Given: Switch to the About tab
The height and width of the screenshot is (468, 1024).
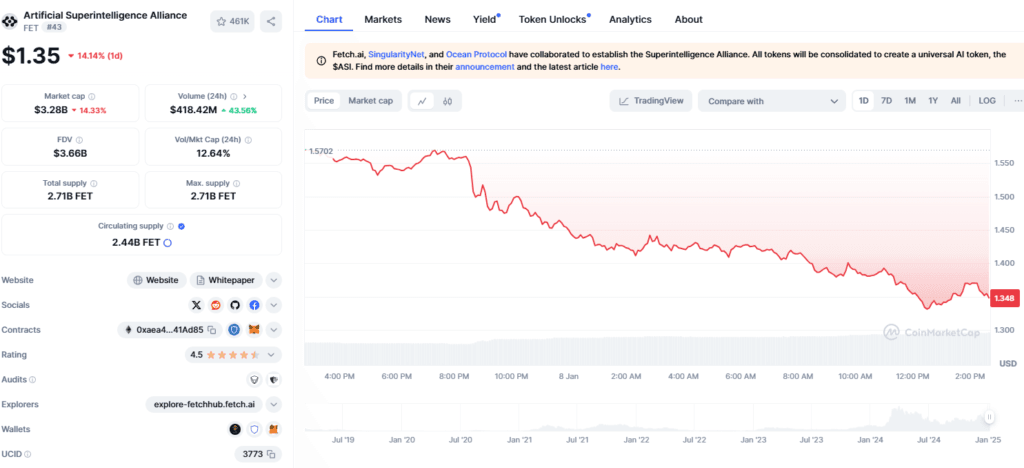Looking at the screenshot, I should [x=689, y=20].
